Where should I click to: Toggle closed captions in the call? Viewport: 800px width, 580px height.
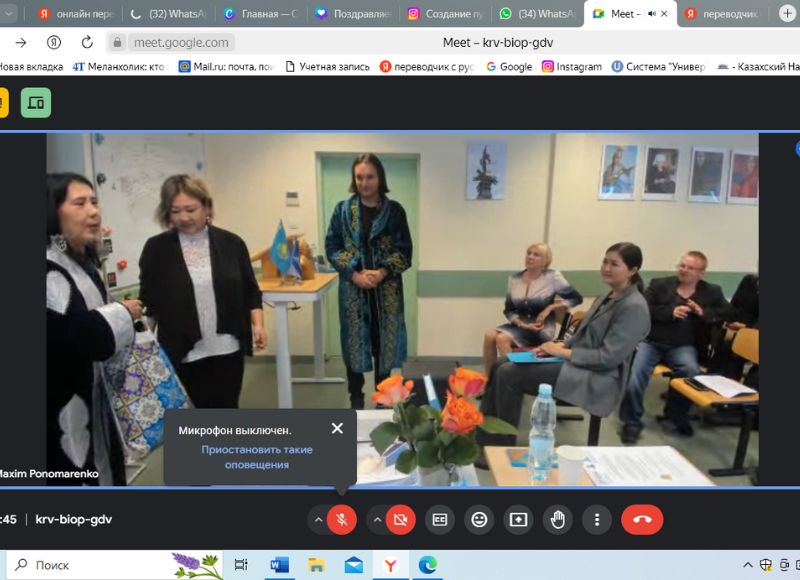point(439,520)
